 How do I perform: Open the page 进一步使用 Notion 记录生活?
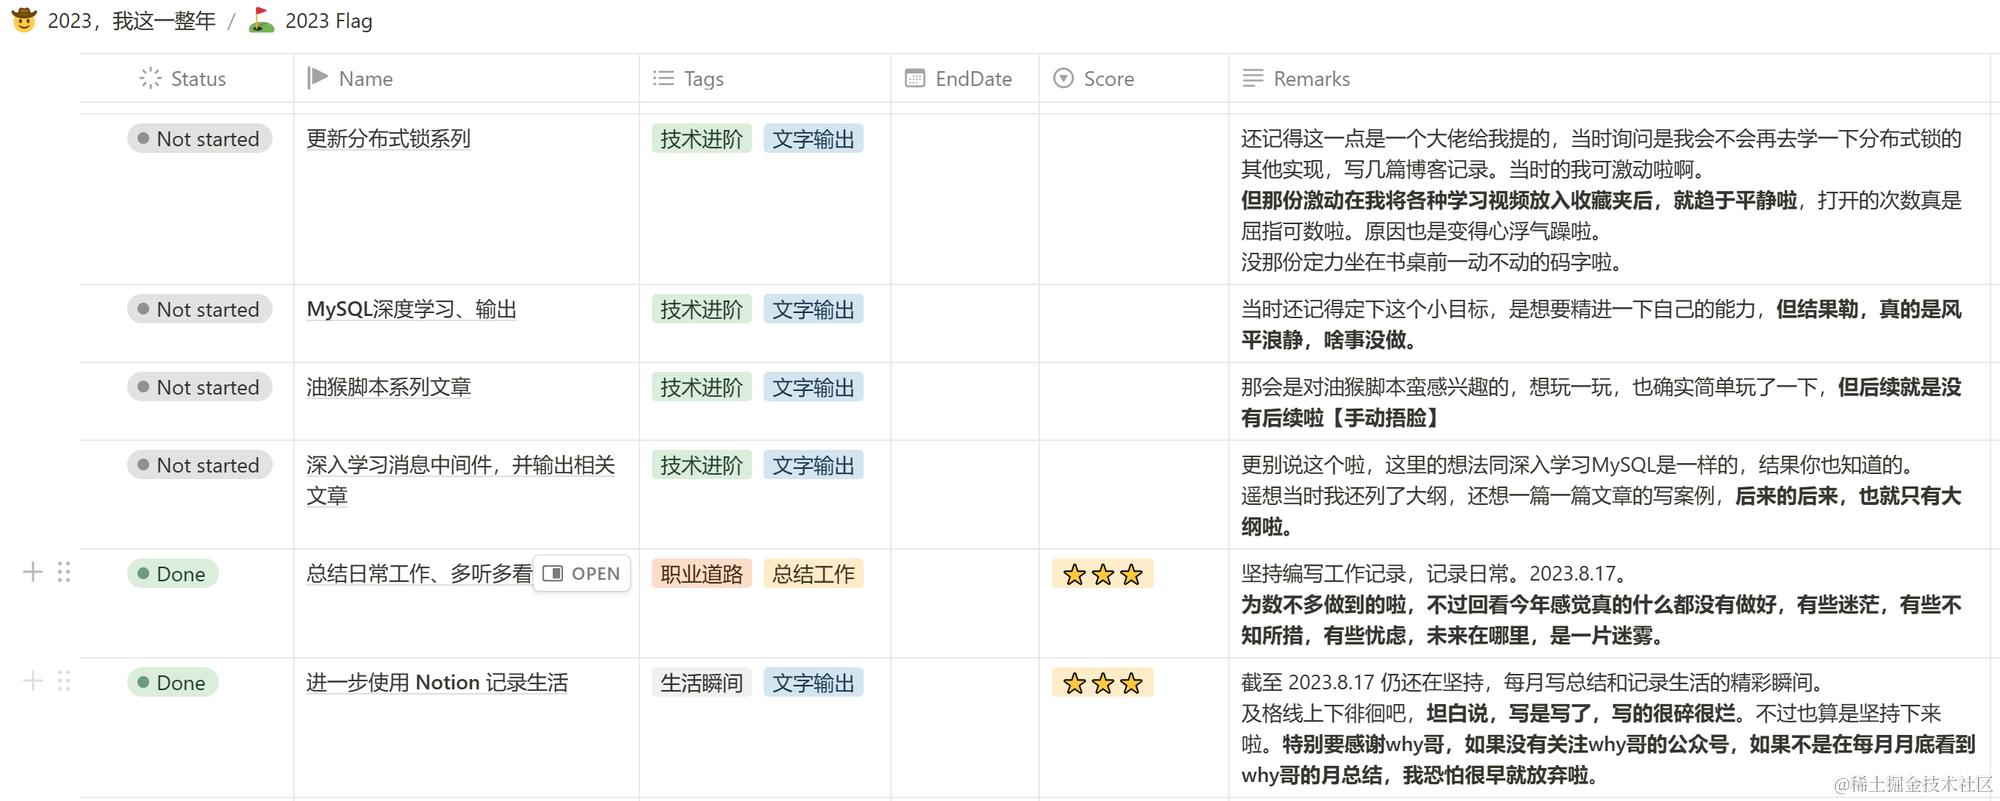point(437,683)
